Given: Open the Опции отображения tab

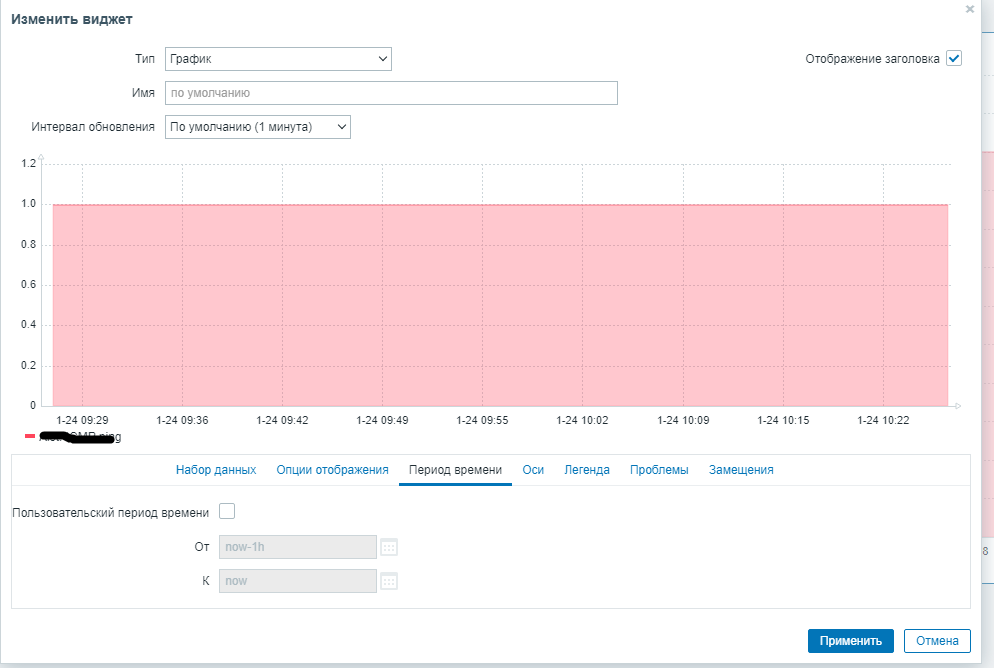Looking at the screenshot, I should click(332, 470).
